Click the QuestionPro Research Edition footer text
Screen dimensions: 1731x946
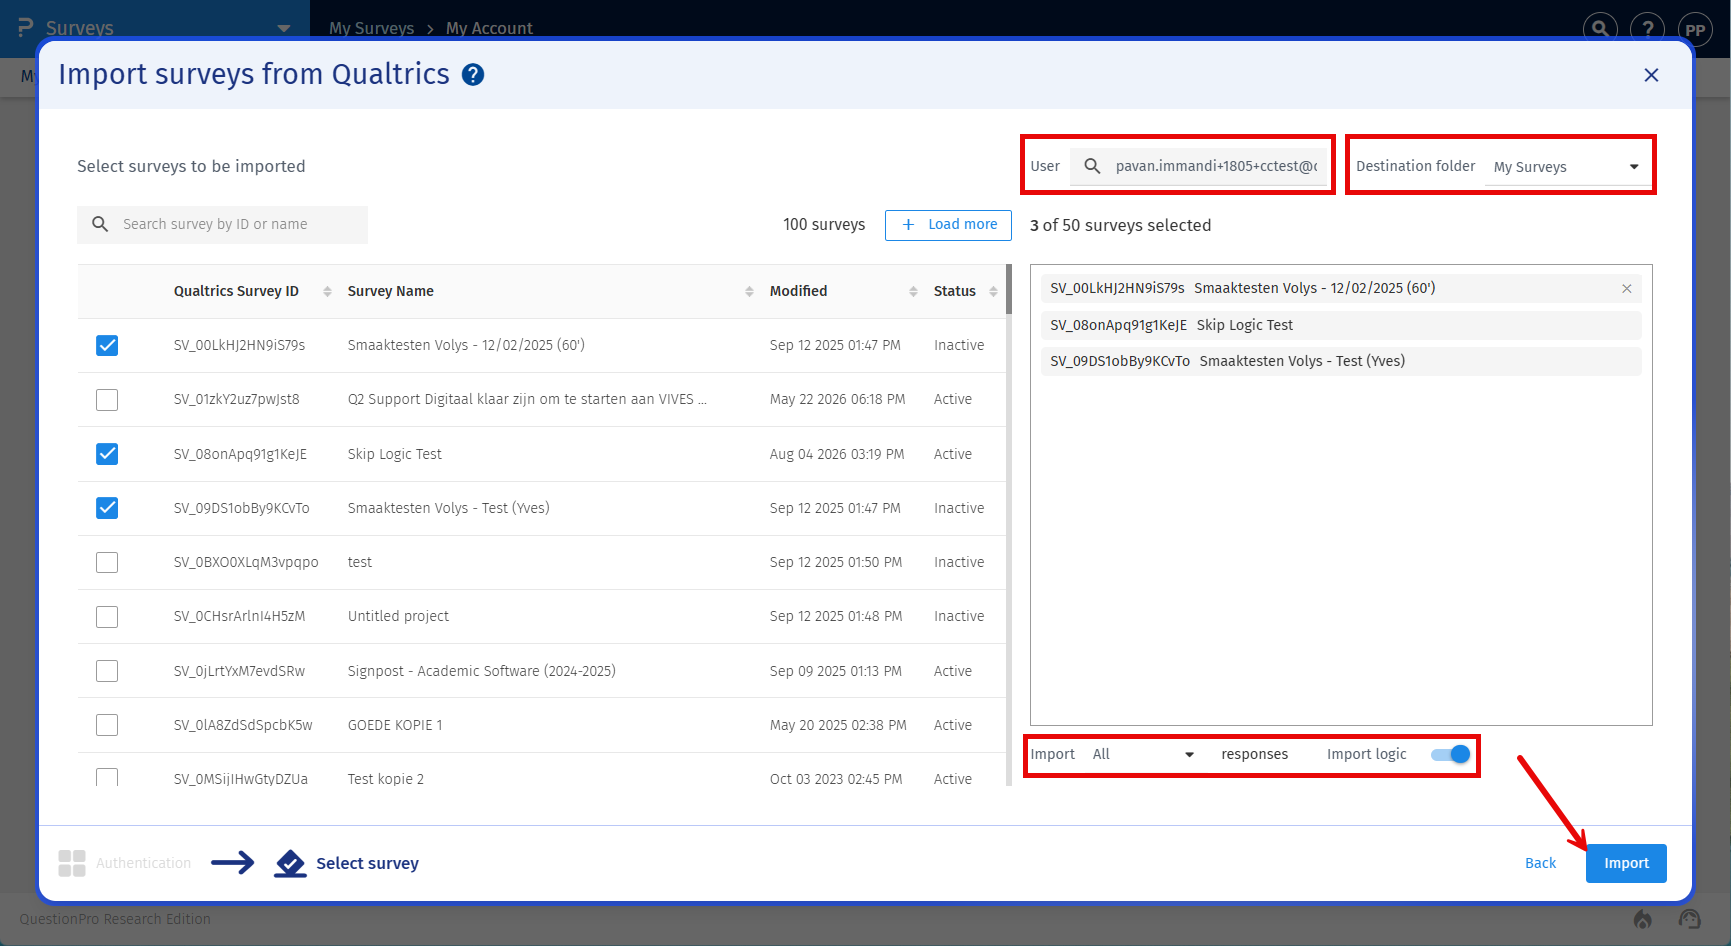[x=115, y=919]
